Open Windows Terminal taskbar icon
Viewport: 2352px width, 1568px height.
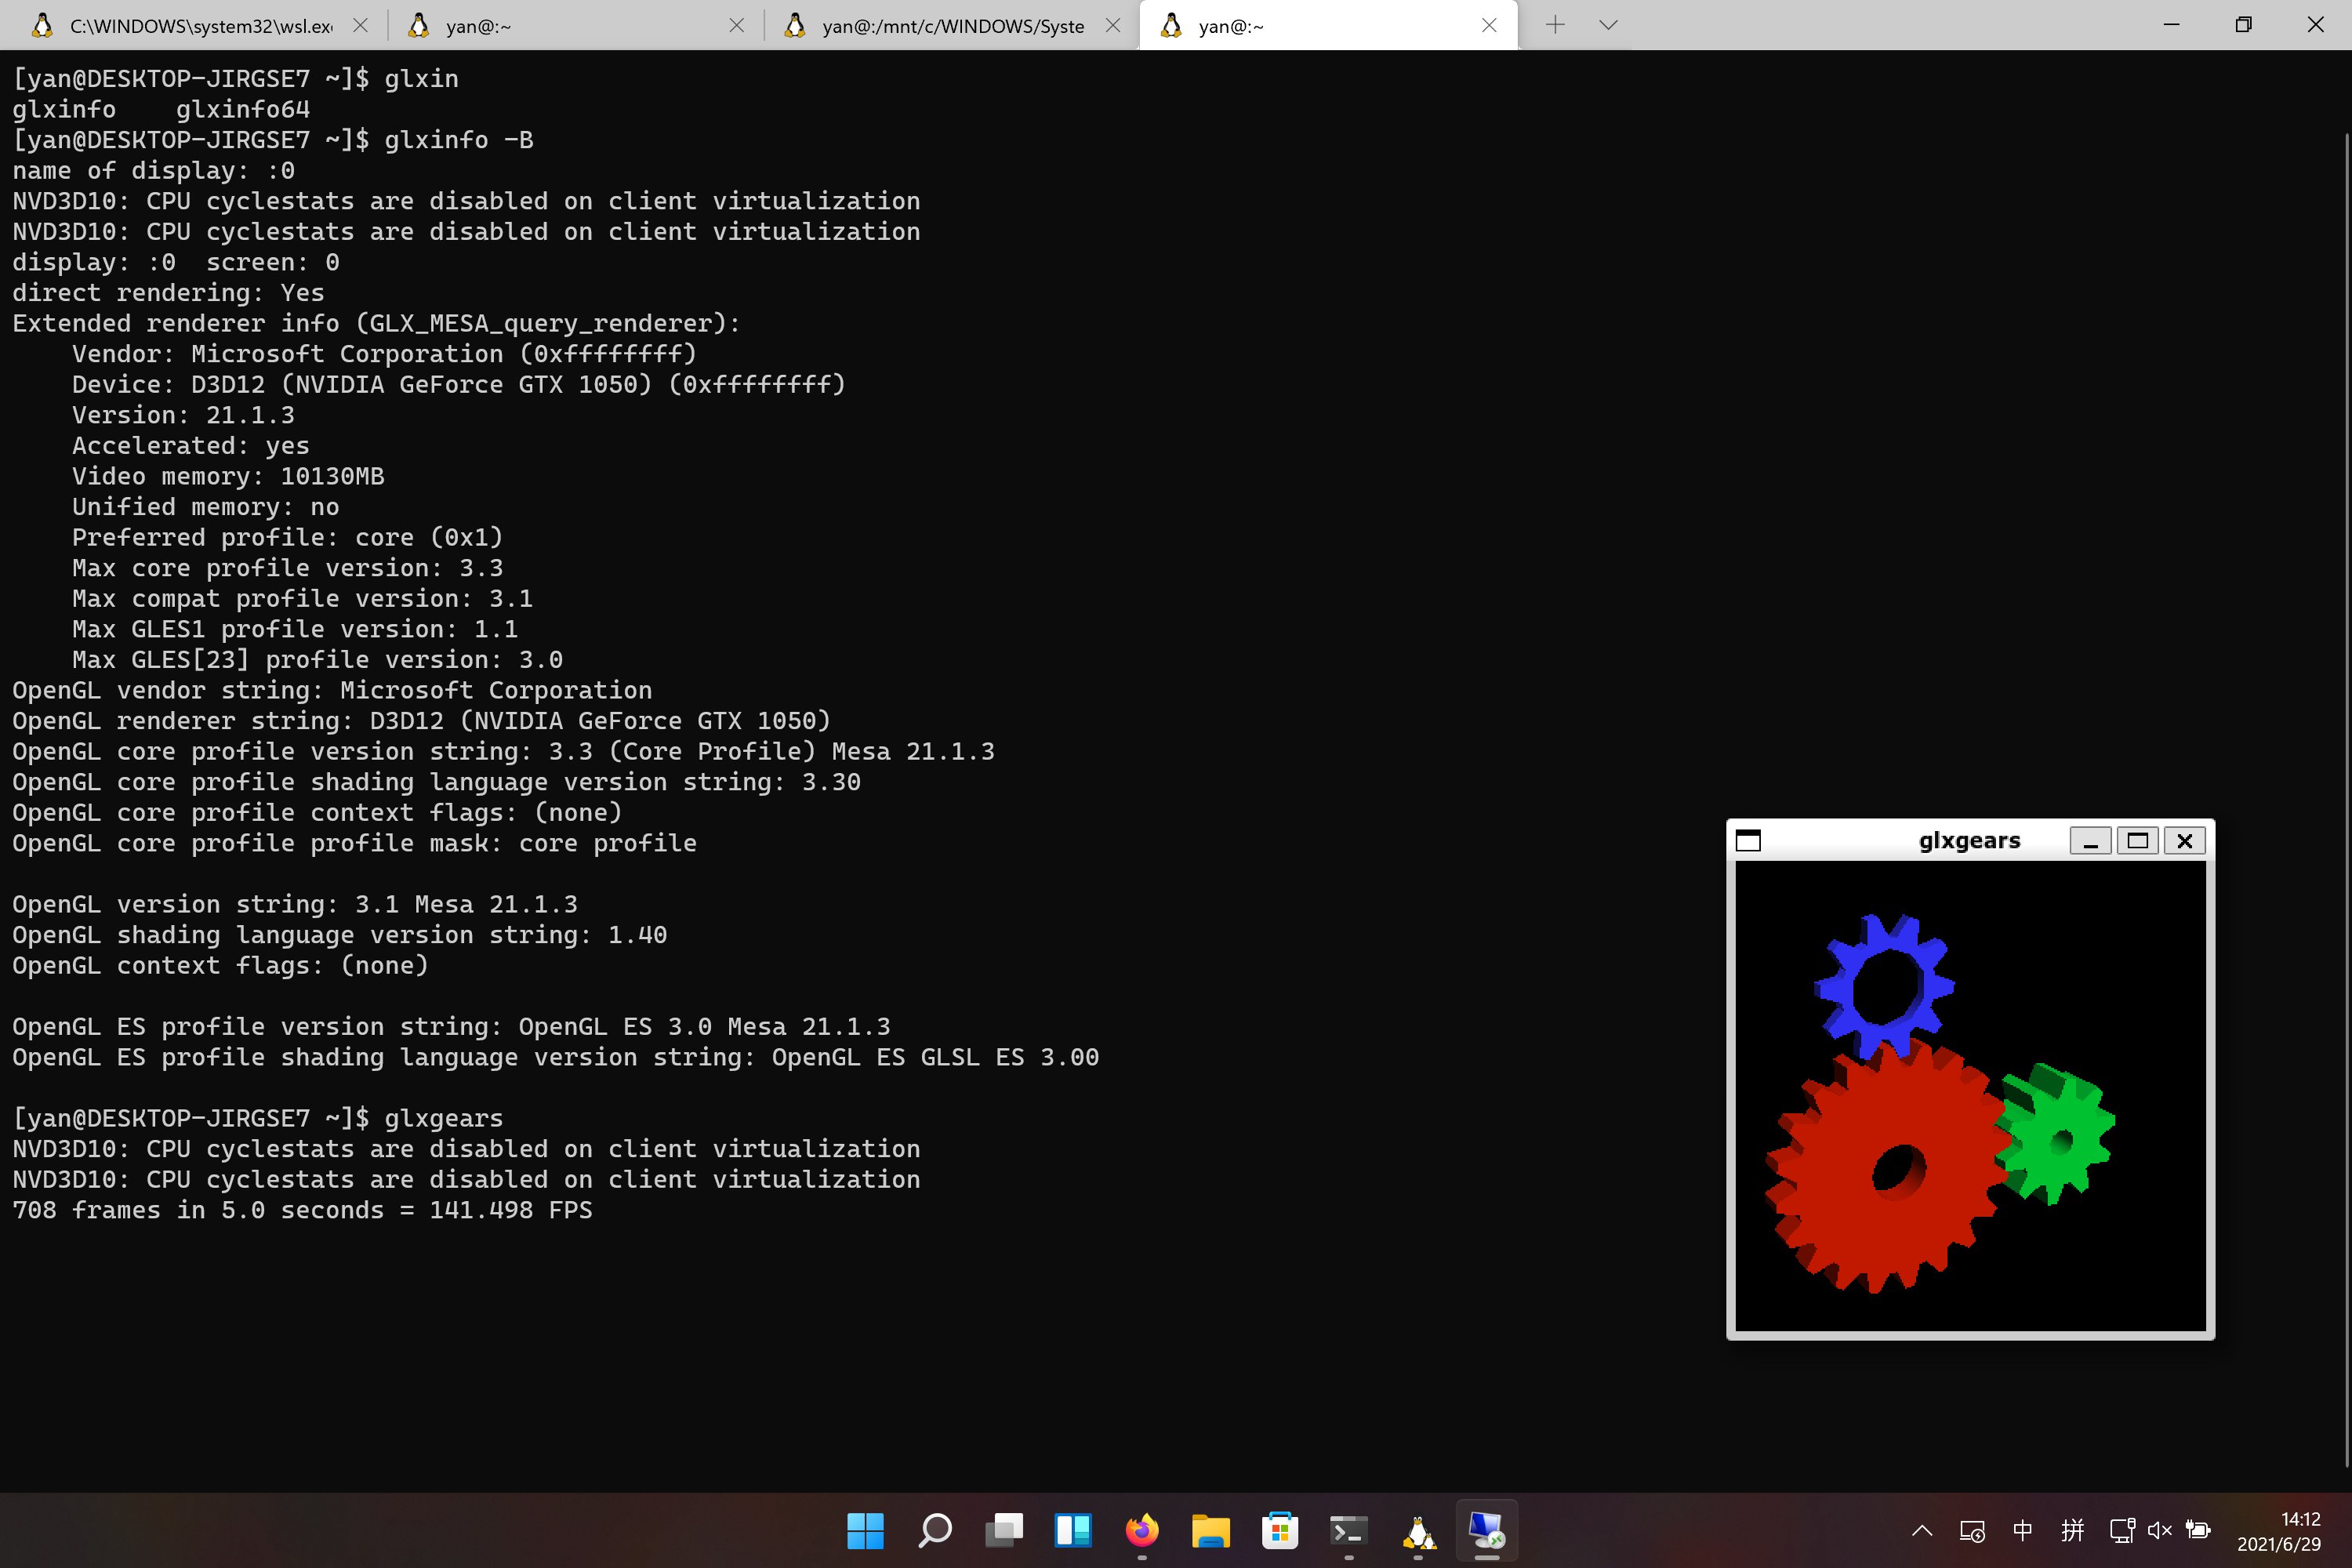tap(1349, 1530)
